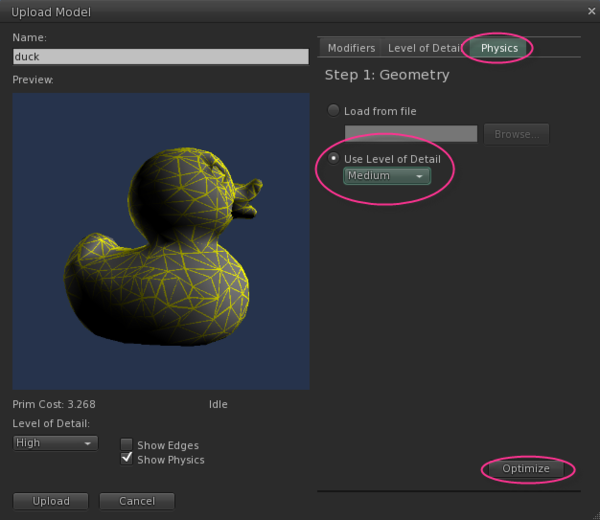Switch to the Modifiers tab
600x520 pixels.
(x=351, y=48)
